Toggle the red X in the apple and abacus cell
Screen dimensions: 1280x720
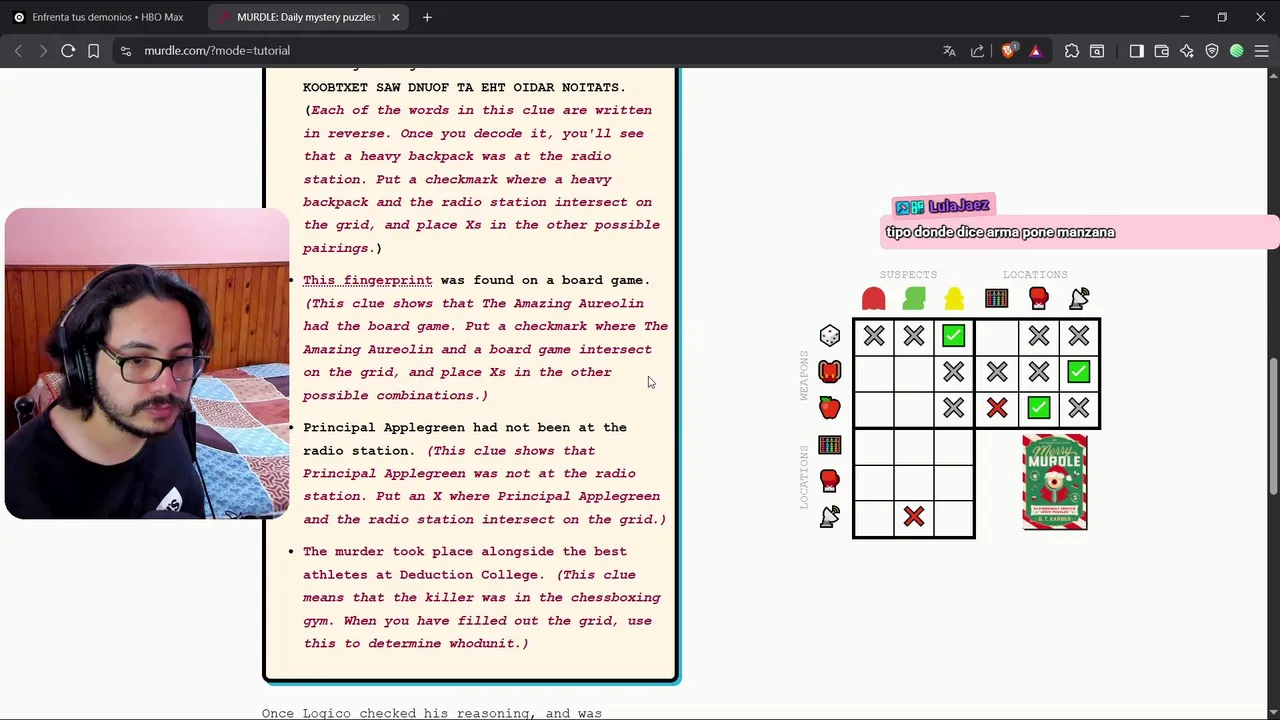pos(997,408)
